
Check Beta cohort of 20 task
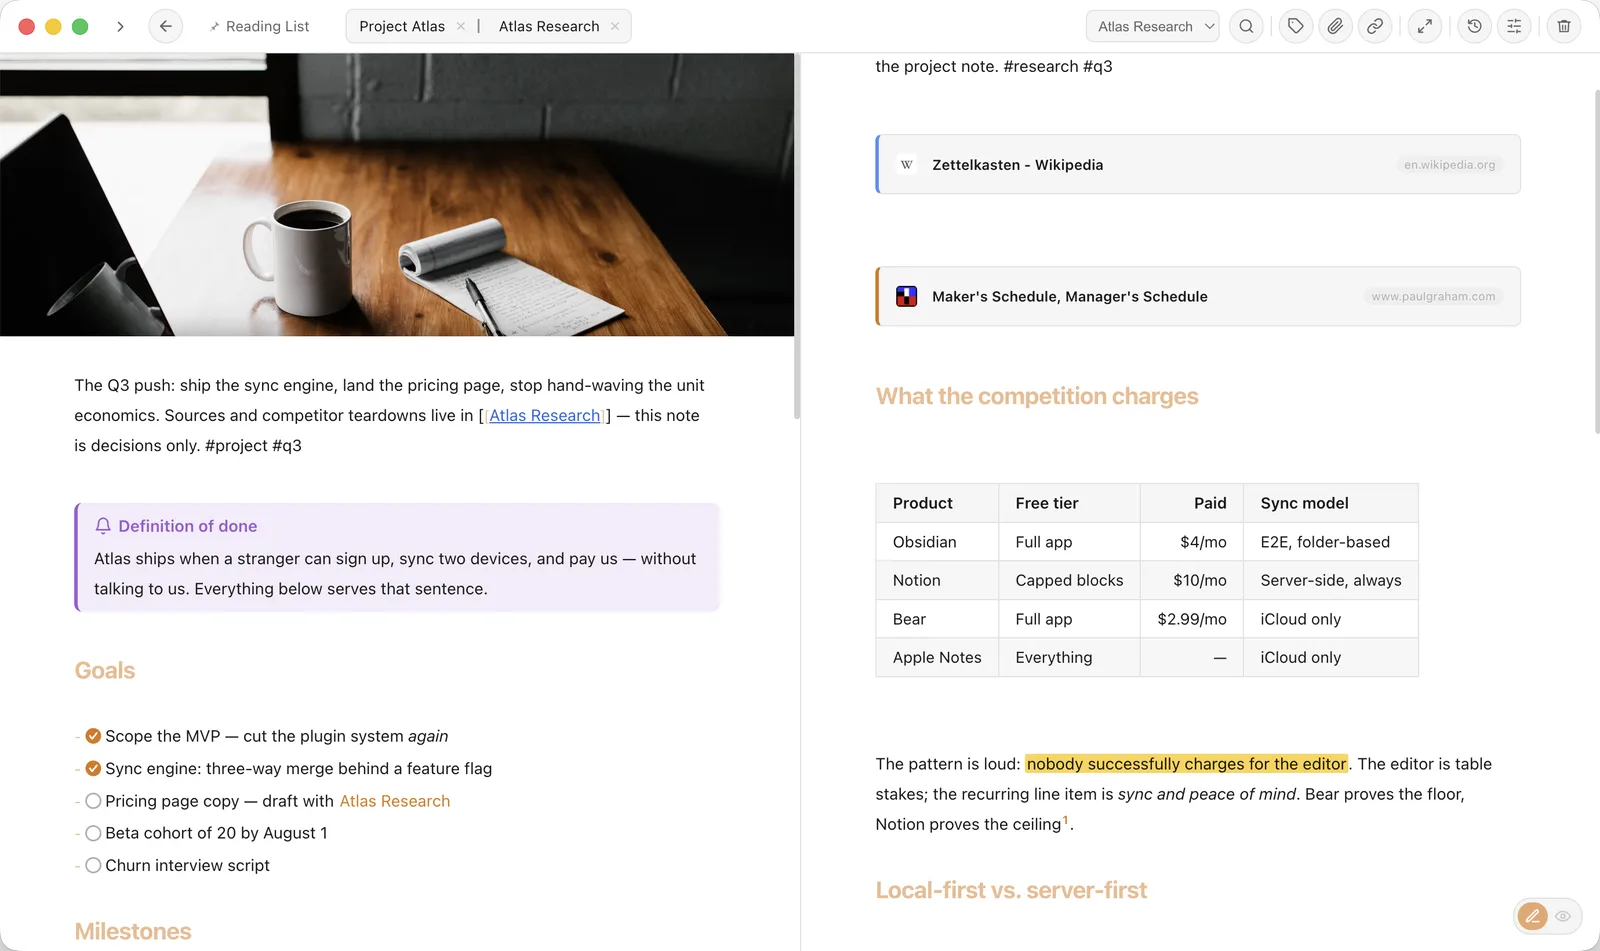click(93, 833)
